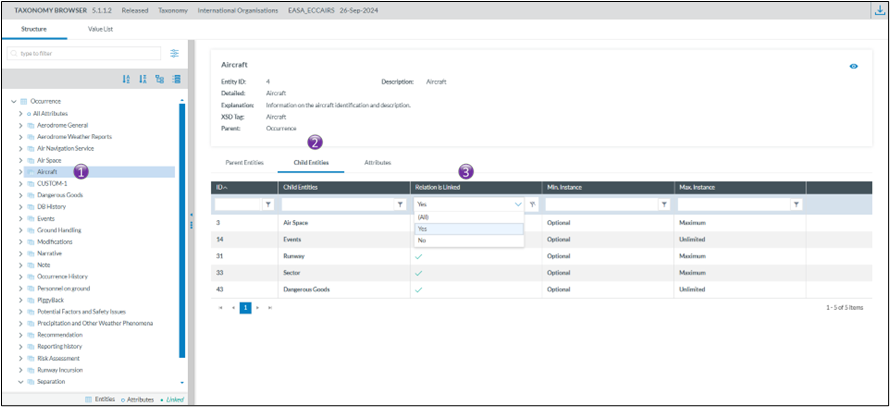890x407 pixels.
Task: Select 'No' in Relation is Linked dropdown
Action: click(422, 241)
